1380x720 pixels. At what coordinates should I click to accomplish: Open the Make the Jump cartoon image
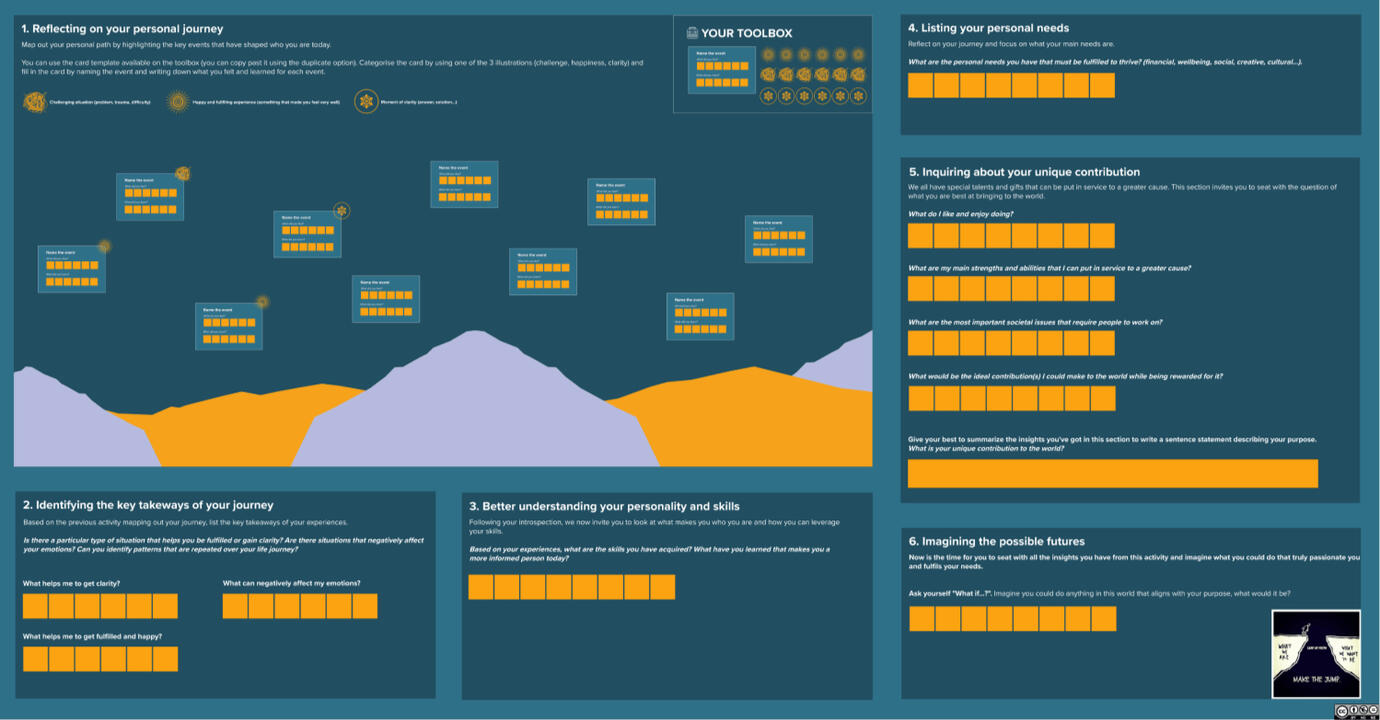click(1315, 654)
